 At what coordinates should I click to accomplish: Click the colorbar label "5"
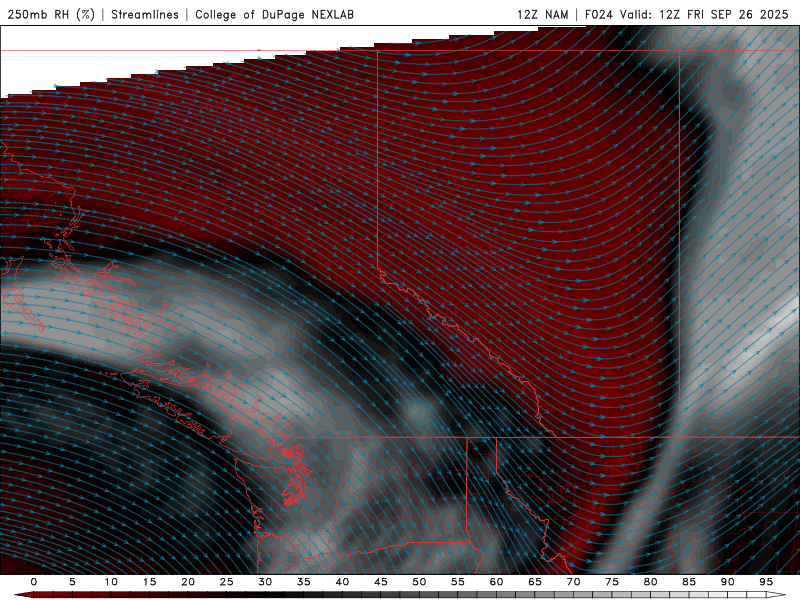pyautogui.click(x=72, y=582)
